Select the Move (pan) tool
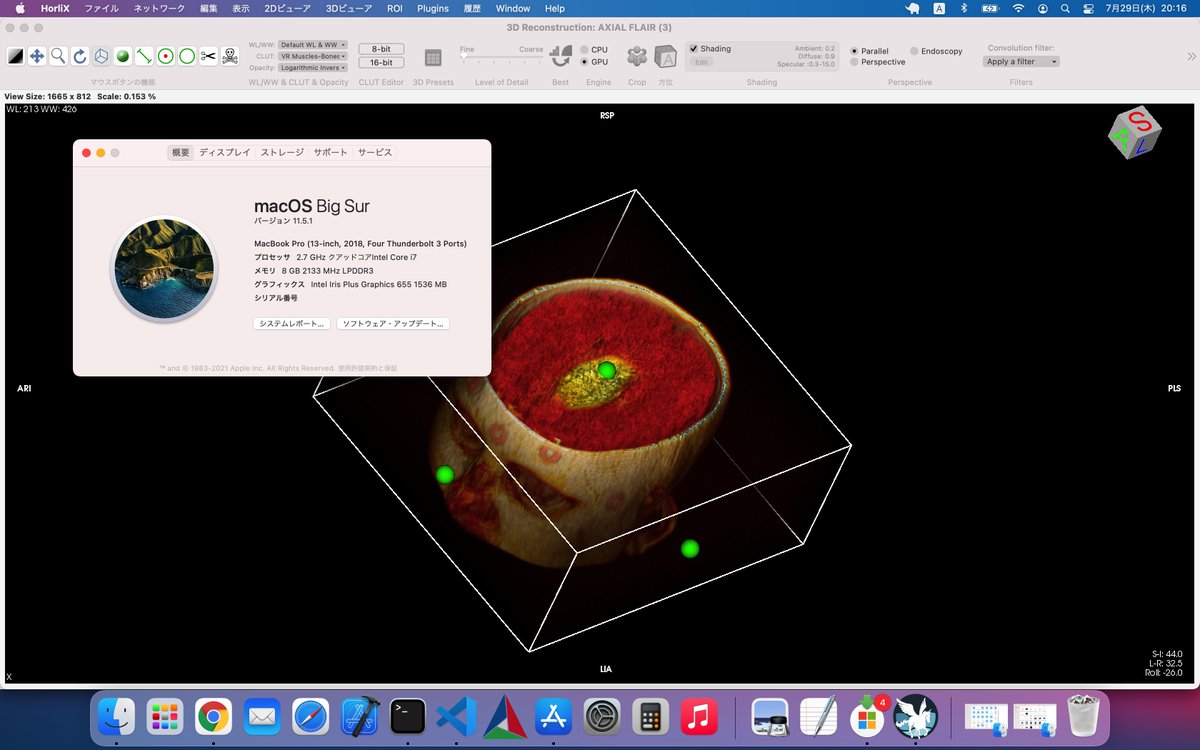1200x750 pixels. [37, 56]
